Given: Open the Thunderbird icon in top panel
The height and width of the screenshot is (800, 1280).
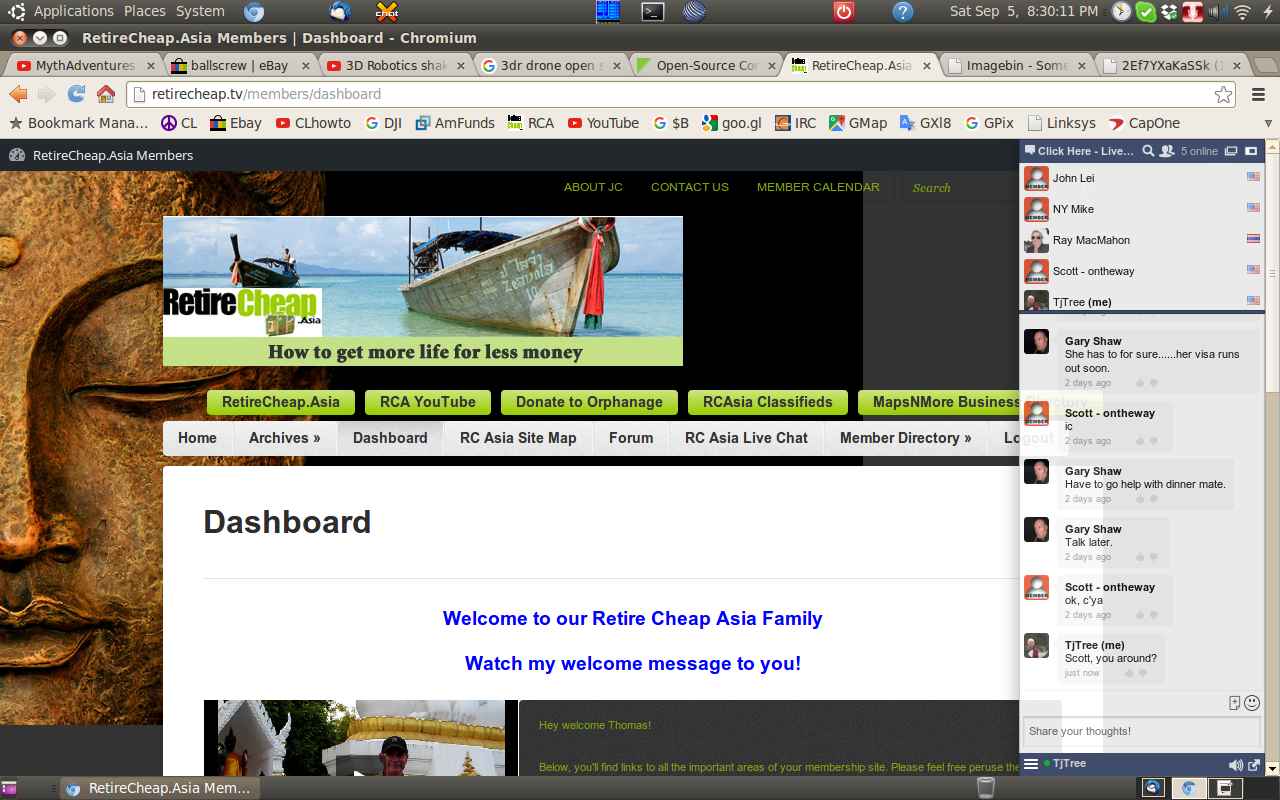Looking at the screenshot, I should pos(340,12).
